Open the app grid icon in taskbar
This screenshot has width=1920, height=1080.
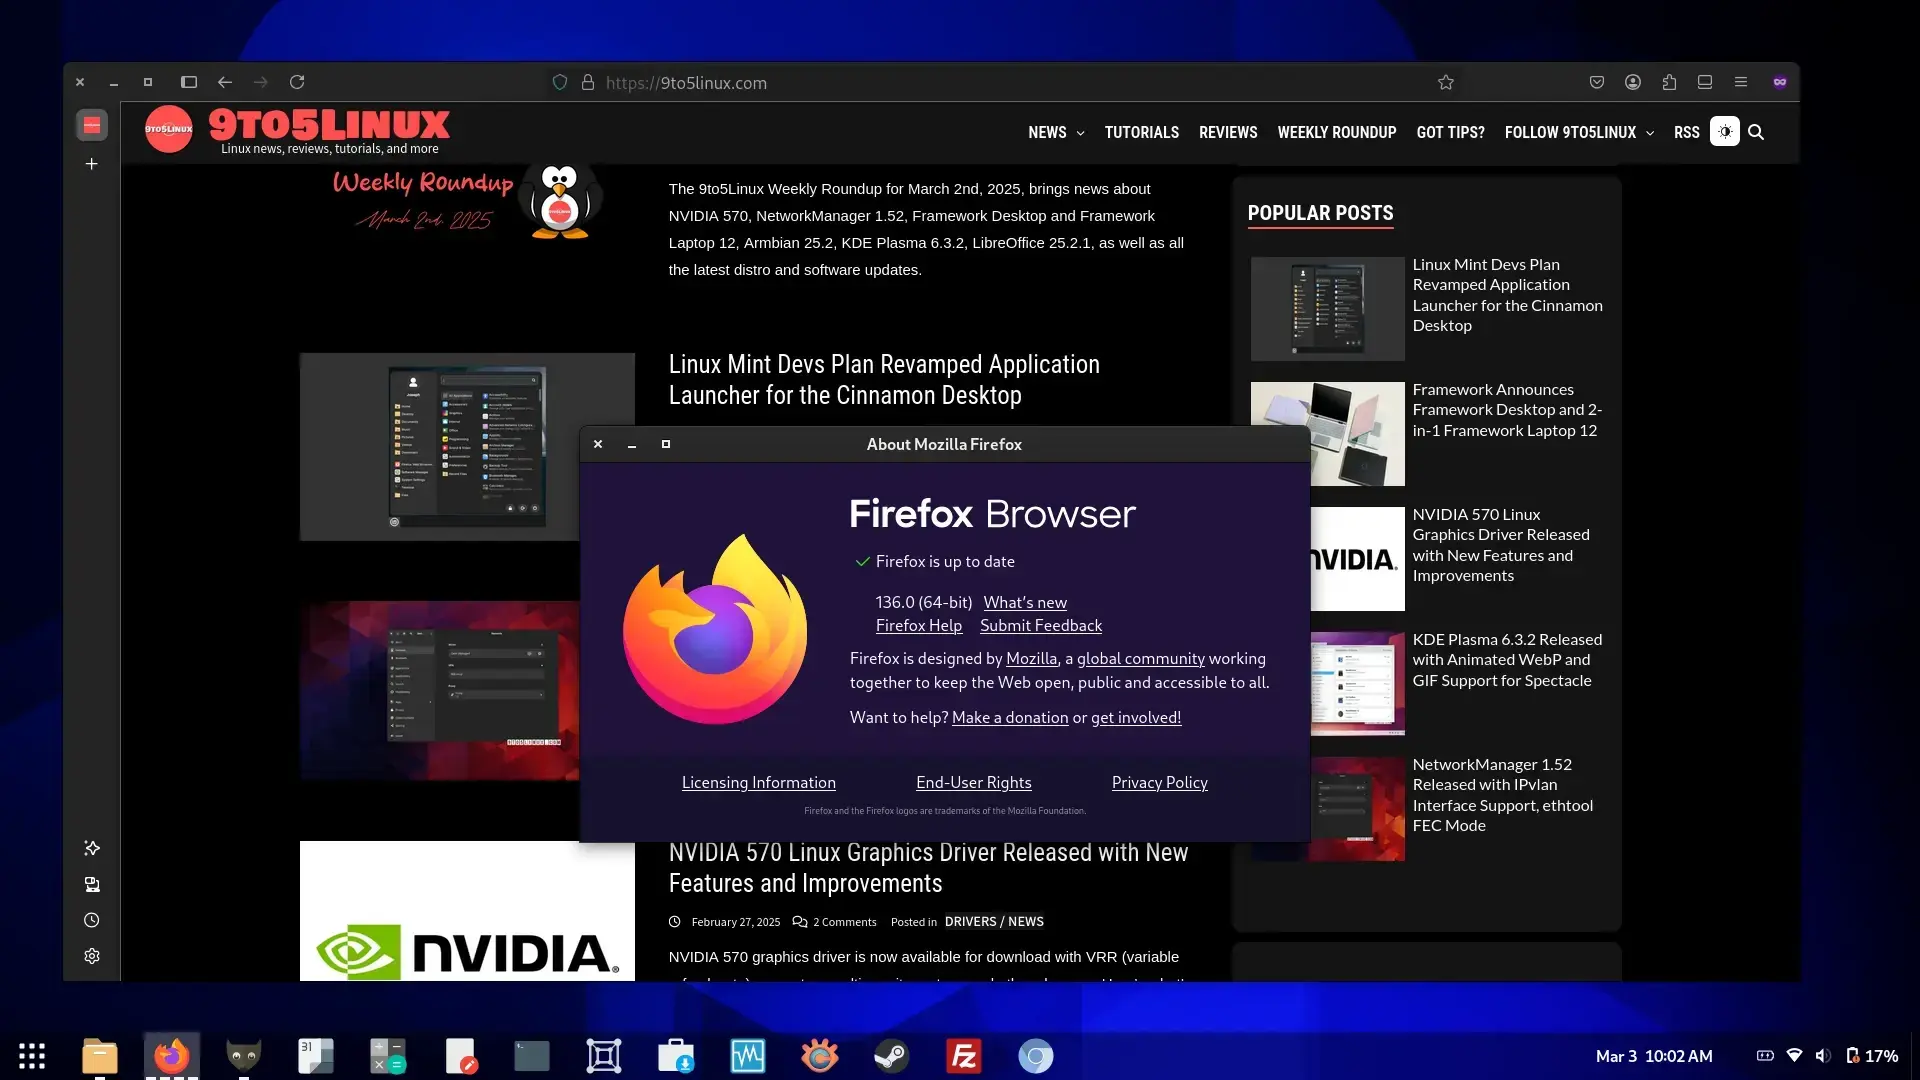[32, 1055]
